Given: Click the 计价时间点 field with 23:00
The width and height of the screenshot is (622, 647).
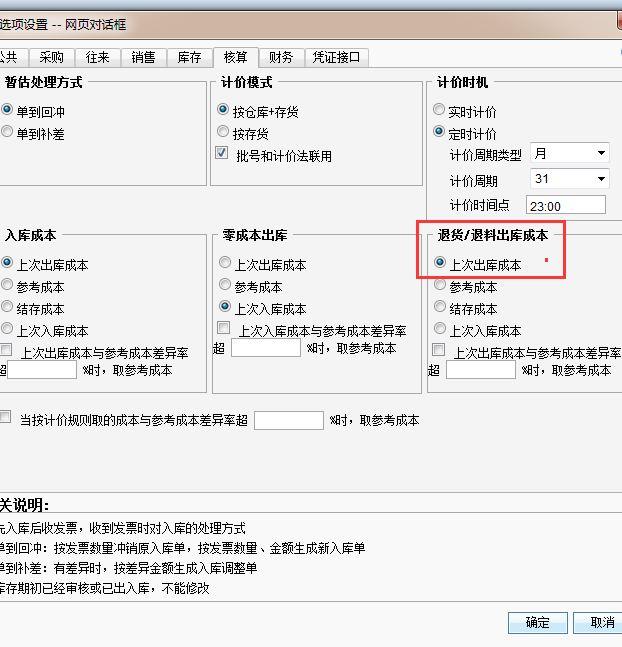Looking at the screenshot, I should coord(566,205).
